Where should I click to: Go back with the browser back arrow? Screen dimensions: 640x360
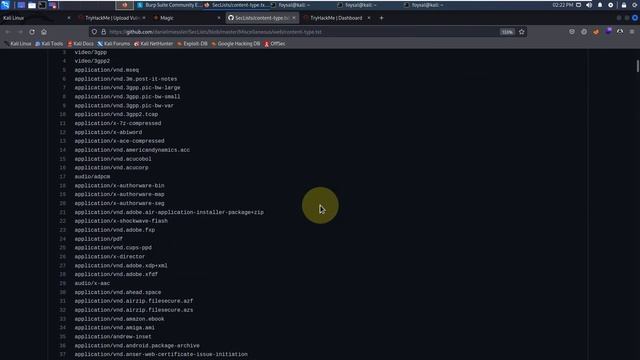pos(7,32)
